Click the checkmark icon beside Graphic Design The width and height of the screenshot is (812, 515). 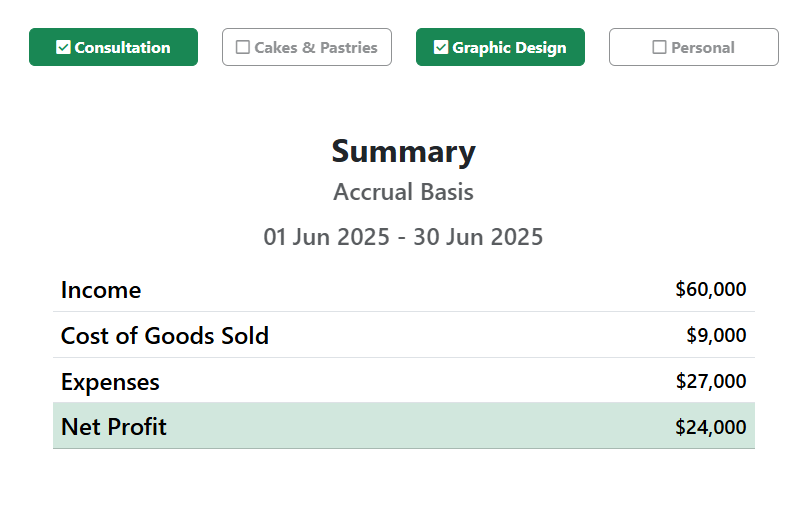(441, 47)
